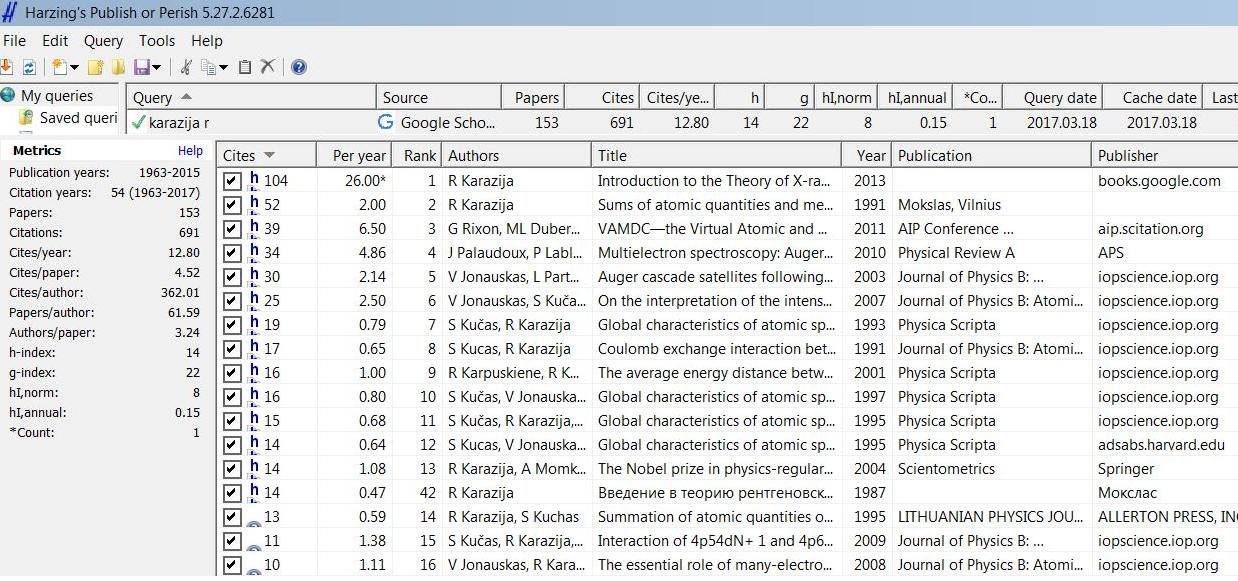Expand the new query dropdown arrow

point(74,68)
